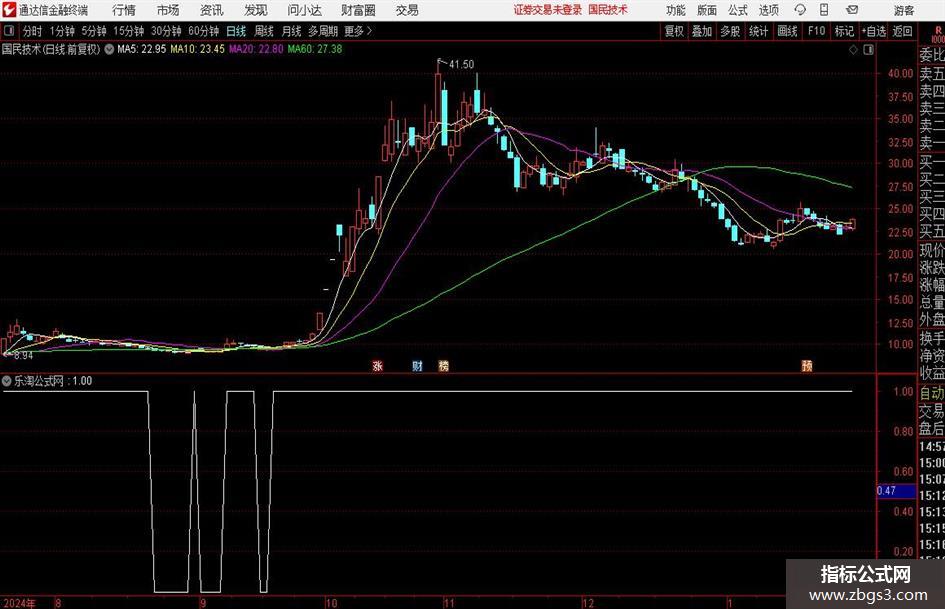Switch to the 15分钟 period tab
The height and width of the screenshot is (609, 945).
(x=128, y=31)
